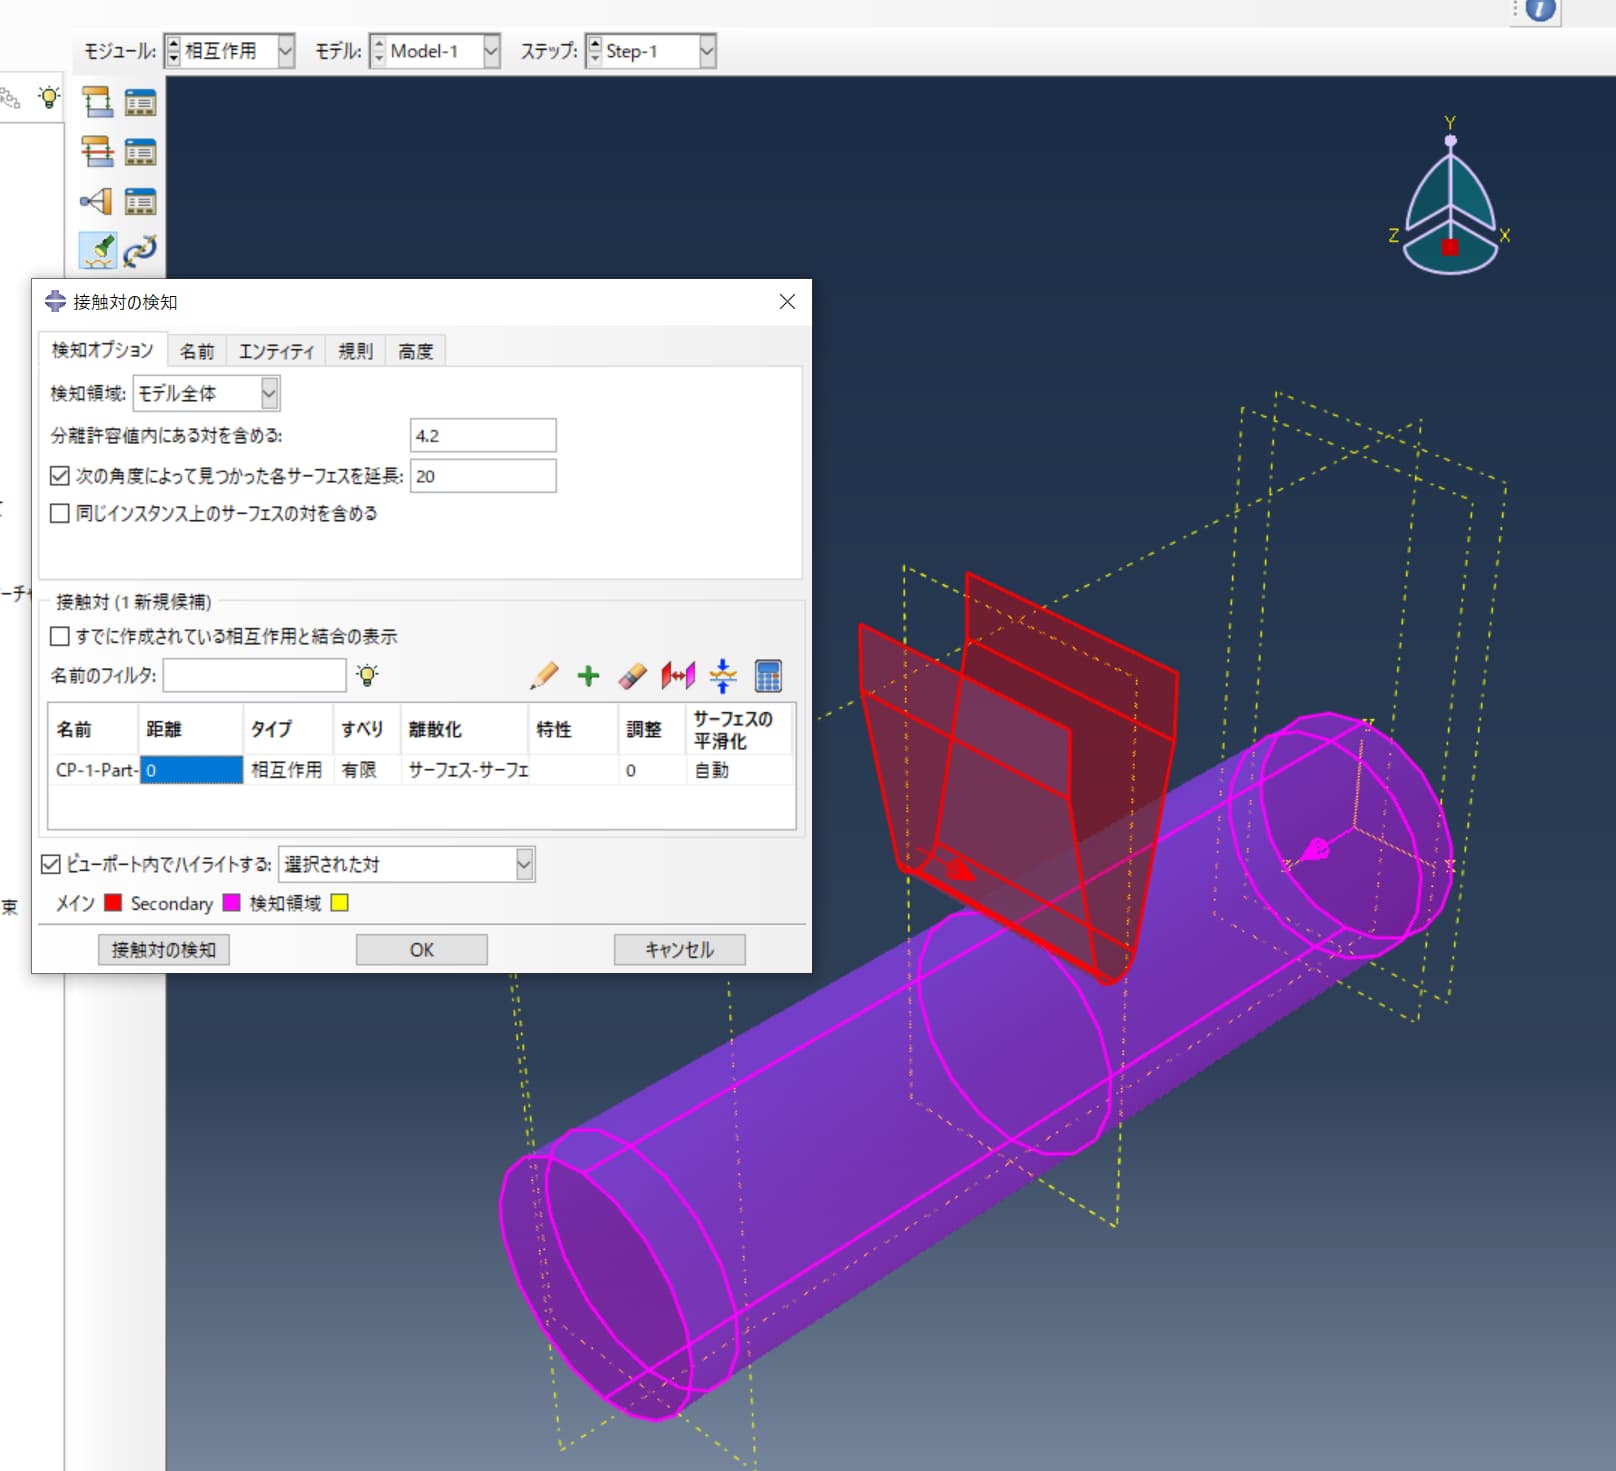Open the ハイライト mode dropdown showing 選択された対
Image resolution: width=1616 pixels, height=1471 pixels.
point(523,864)
